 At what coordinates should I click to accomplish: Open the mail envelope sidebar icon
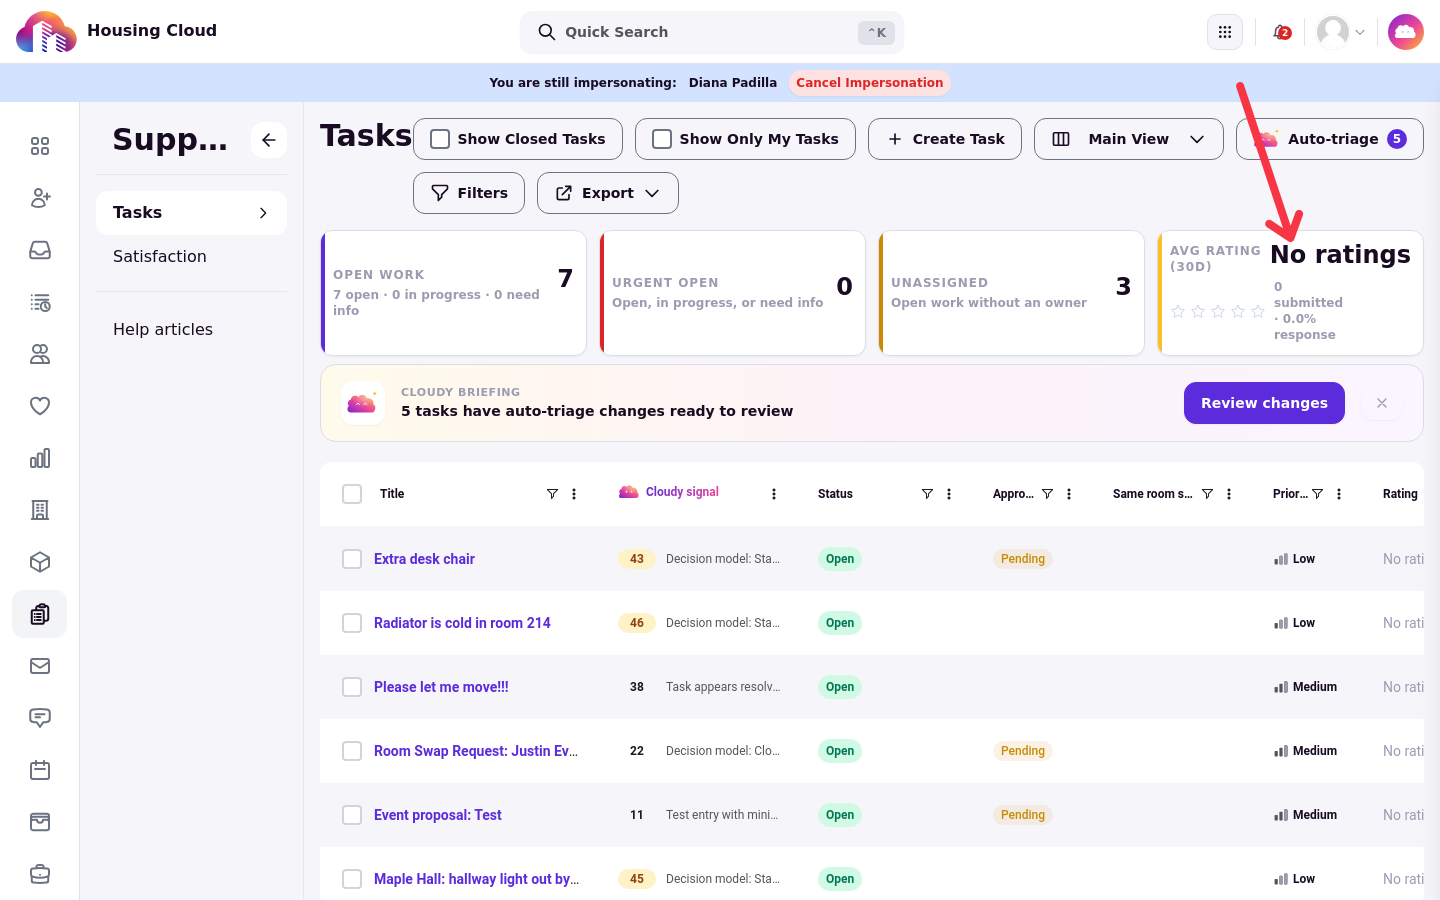[x=40, y=666]
